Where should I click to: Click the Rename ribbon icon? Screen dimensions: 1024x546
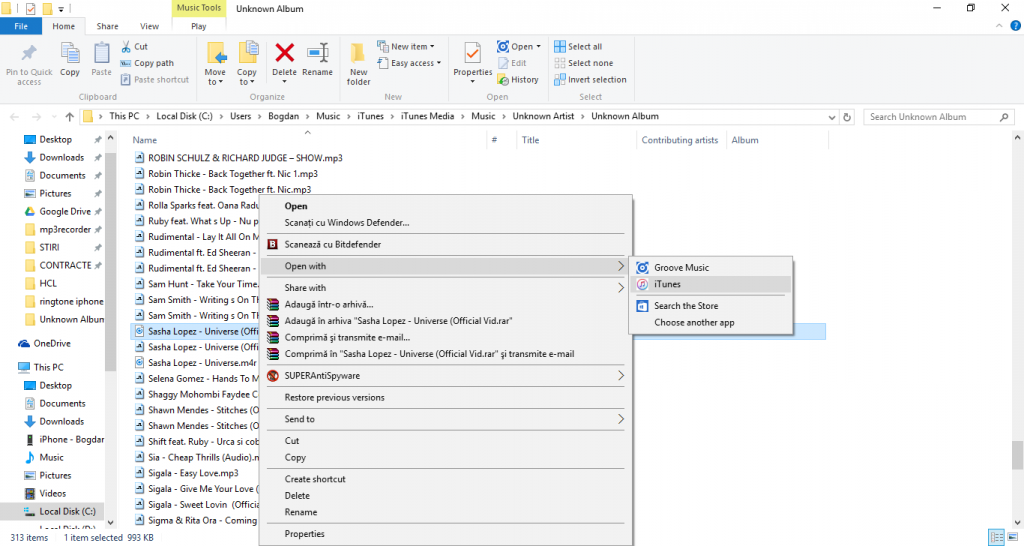317,52
